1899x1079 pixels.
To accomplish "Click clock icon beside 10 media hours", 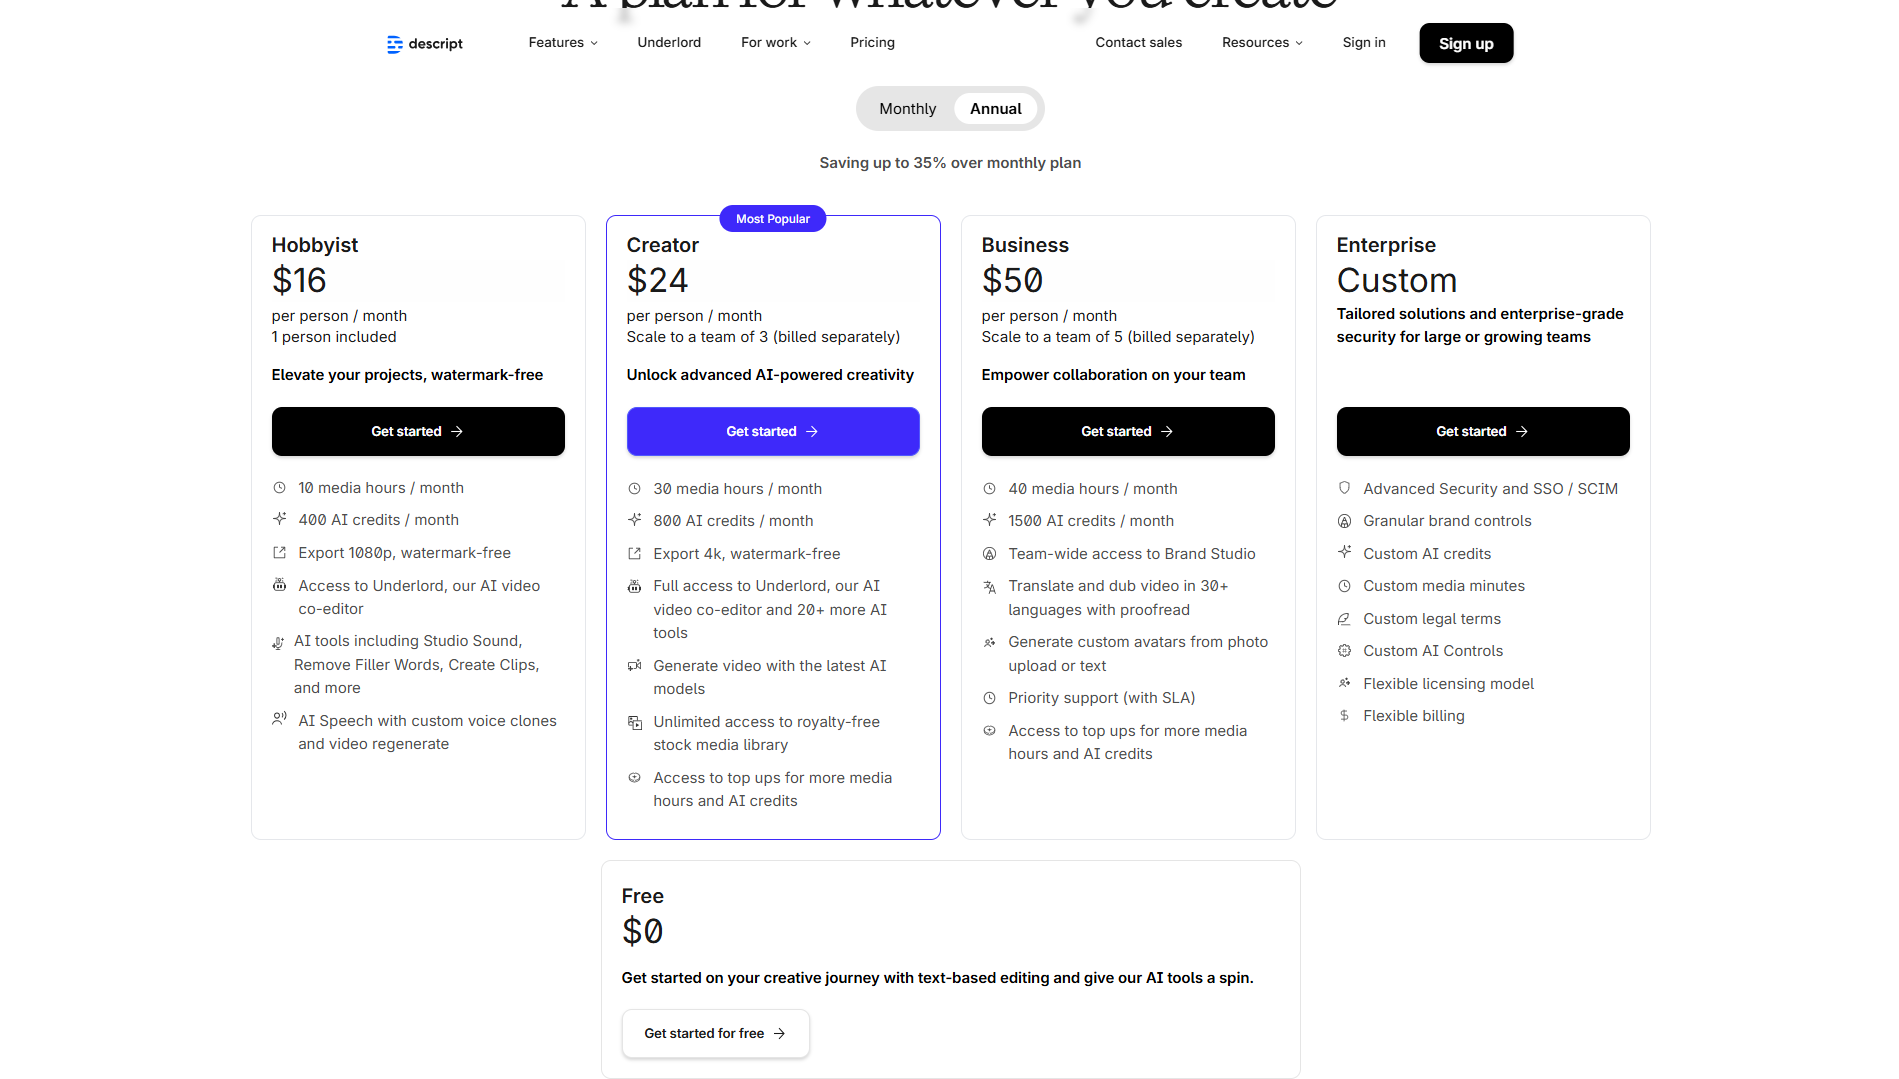I will point(280,488).
